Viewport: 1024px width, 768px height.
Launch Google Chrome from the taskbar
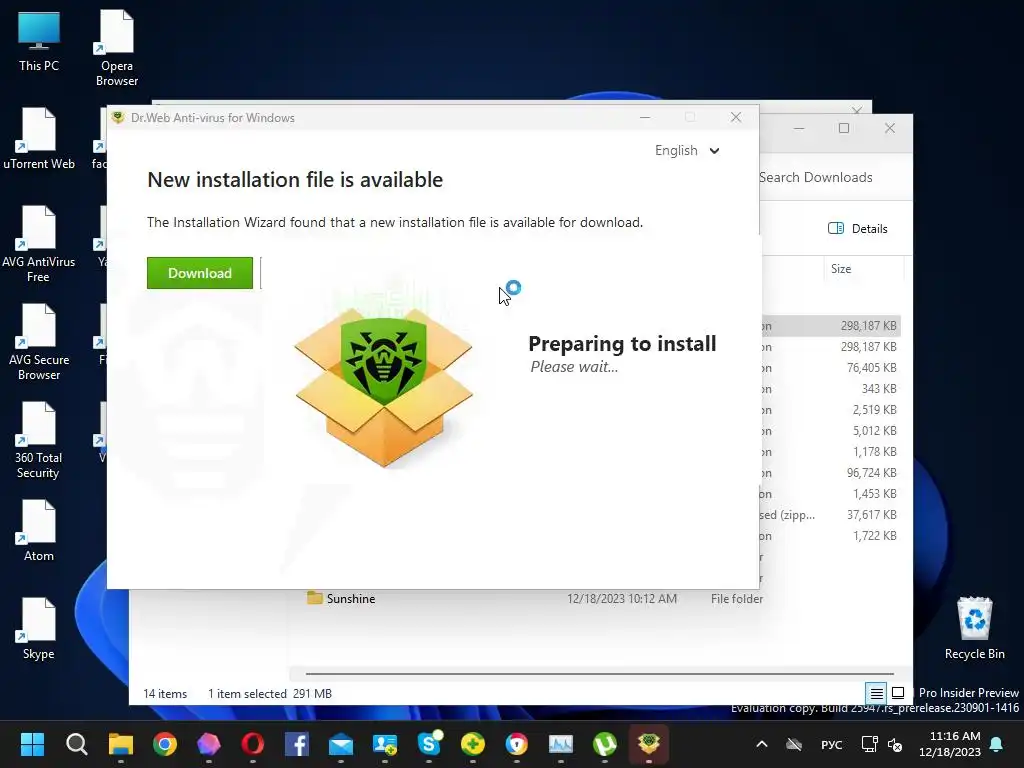[165, 744]
